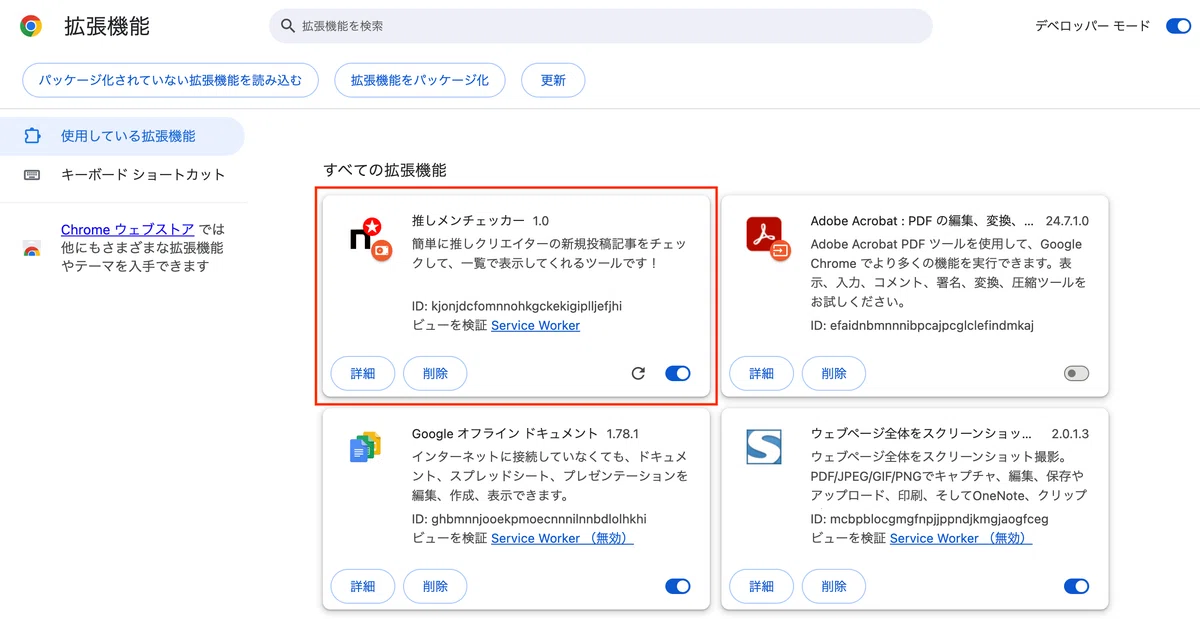Click the Adobe Acrobat version 24.7.1.0 text
Image resolution: width=1200 pixels, height=619 pixels.
point(1067,221)
